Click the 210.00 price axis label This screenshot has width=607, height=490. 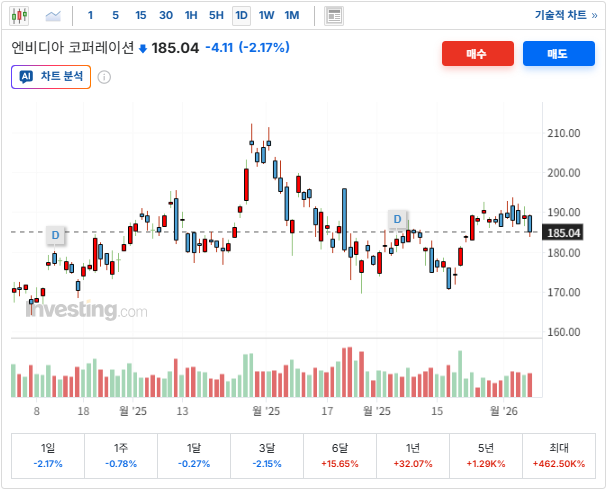point(564,133)
